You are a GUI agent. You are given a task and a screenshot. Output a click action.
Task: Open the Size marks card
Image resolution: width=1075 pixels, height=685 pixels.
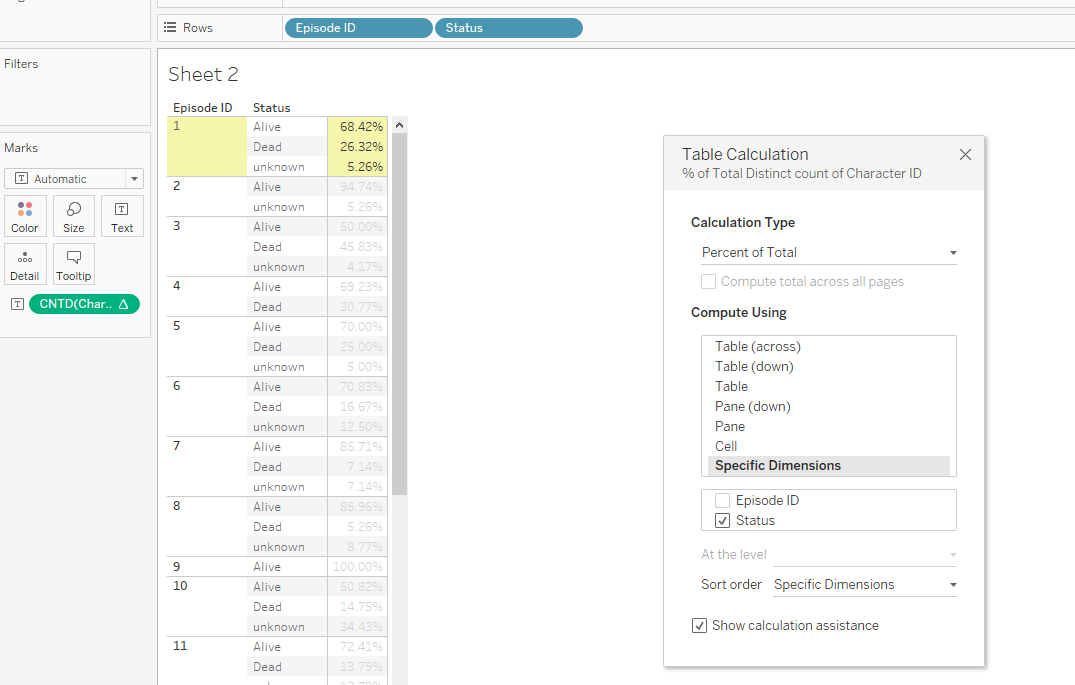74,215
